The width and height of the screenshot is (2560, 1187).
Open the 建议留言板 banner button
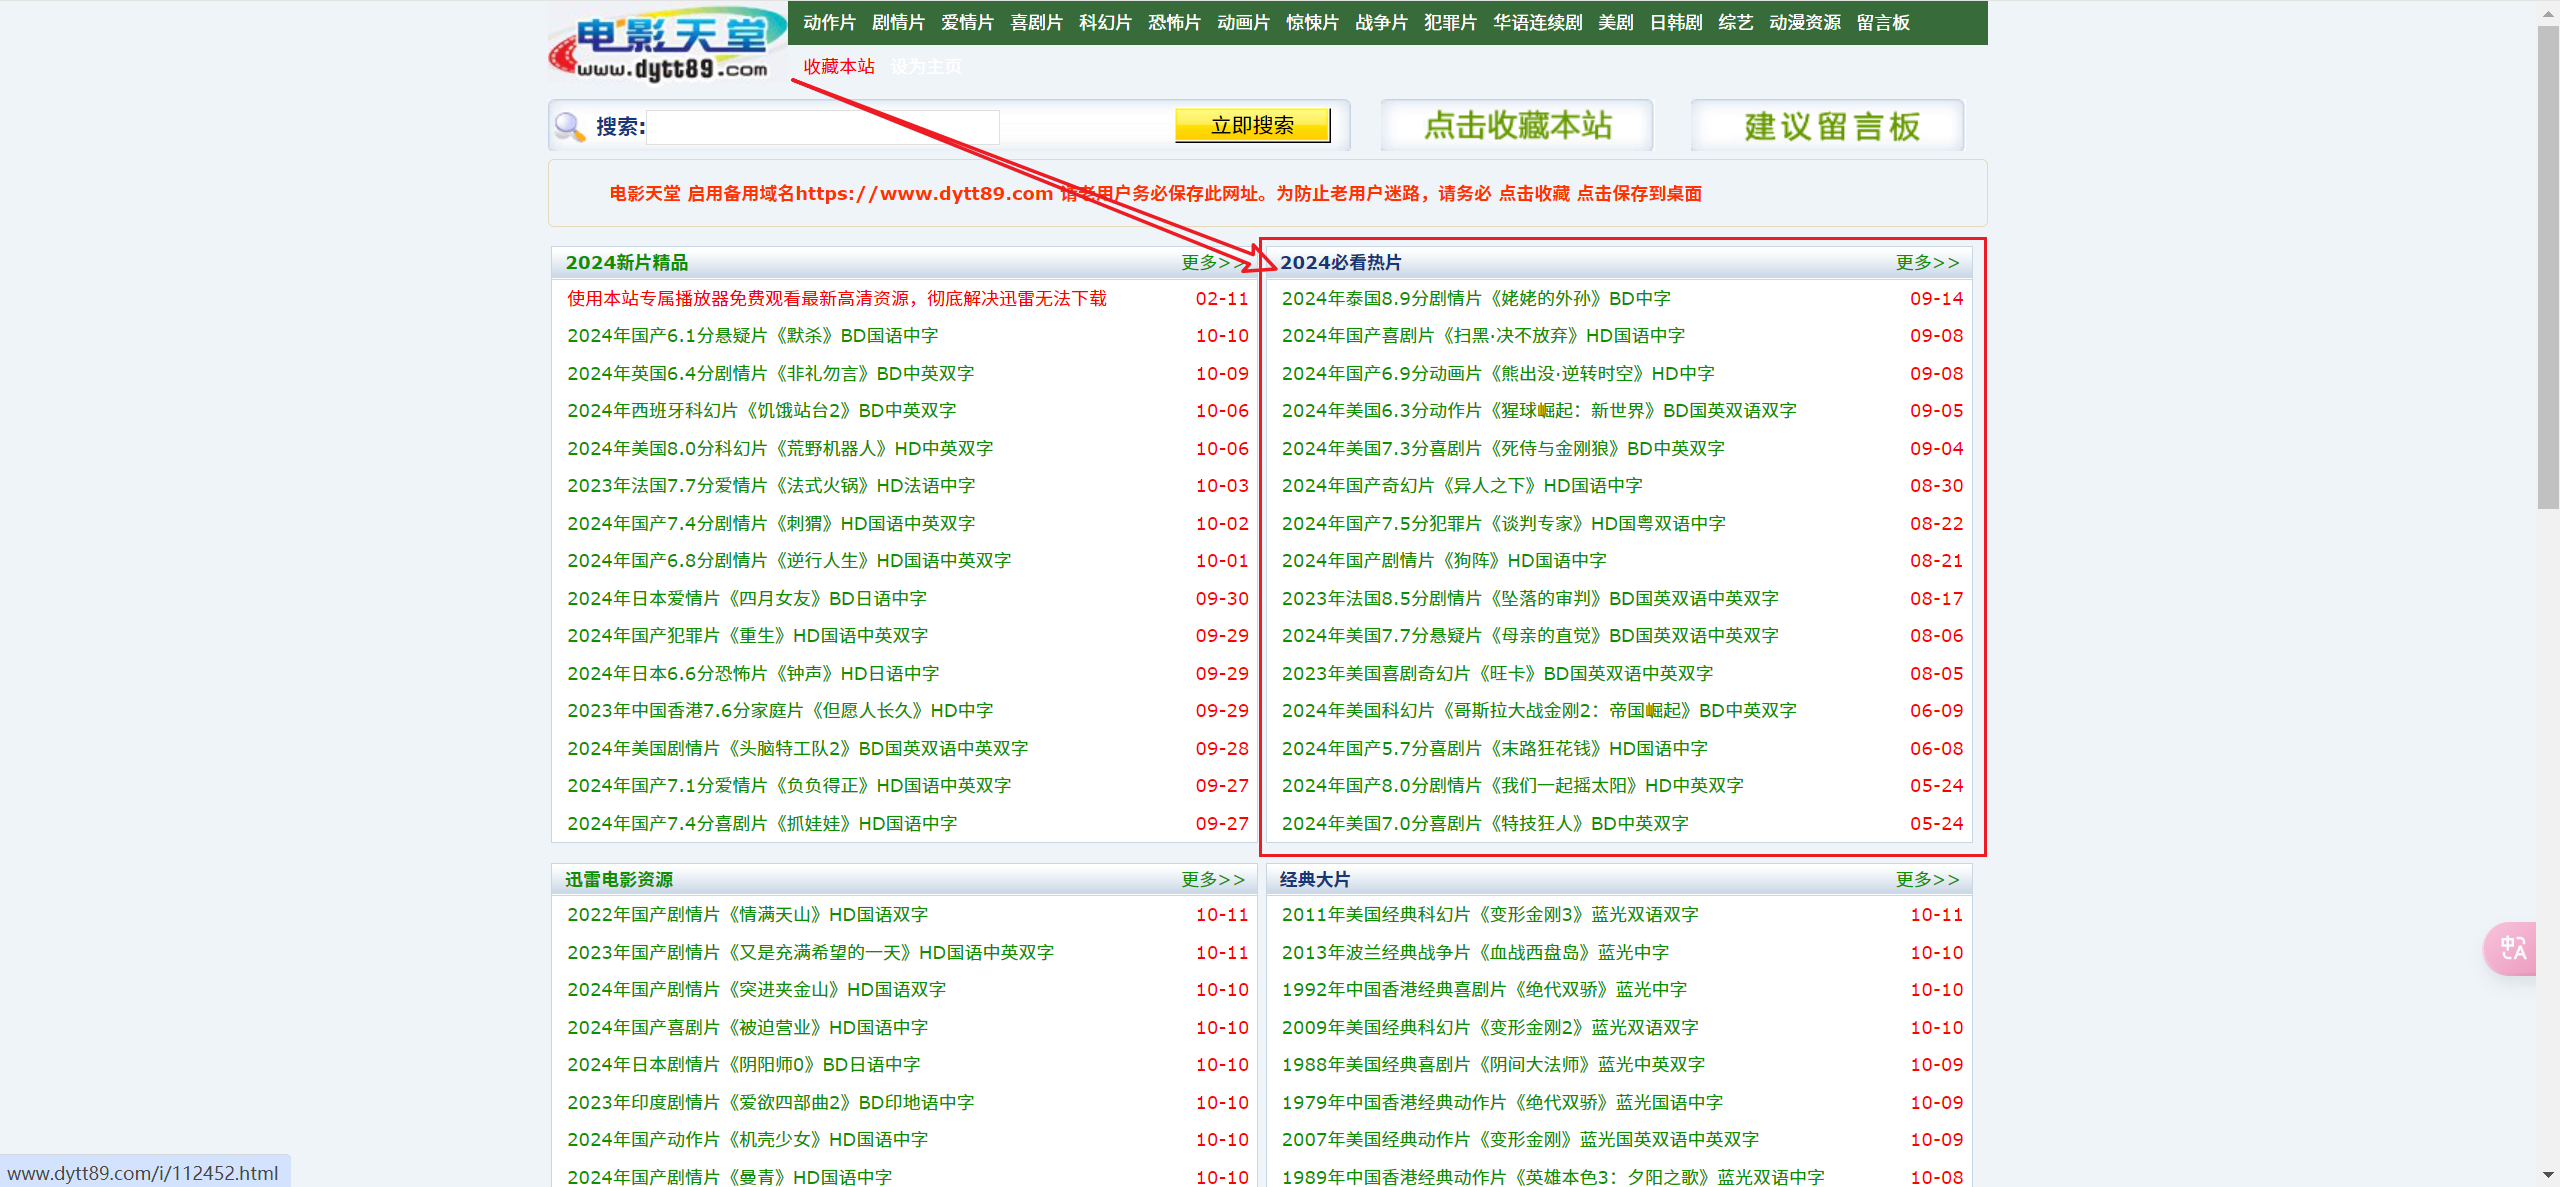tap(1829, 126)
